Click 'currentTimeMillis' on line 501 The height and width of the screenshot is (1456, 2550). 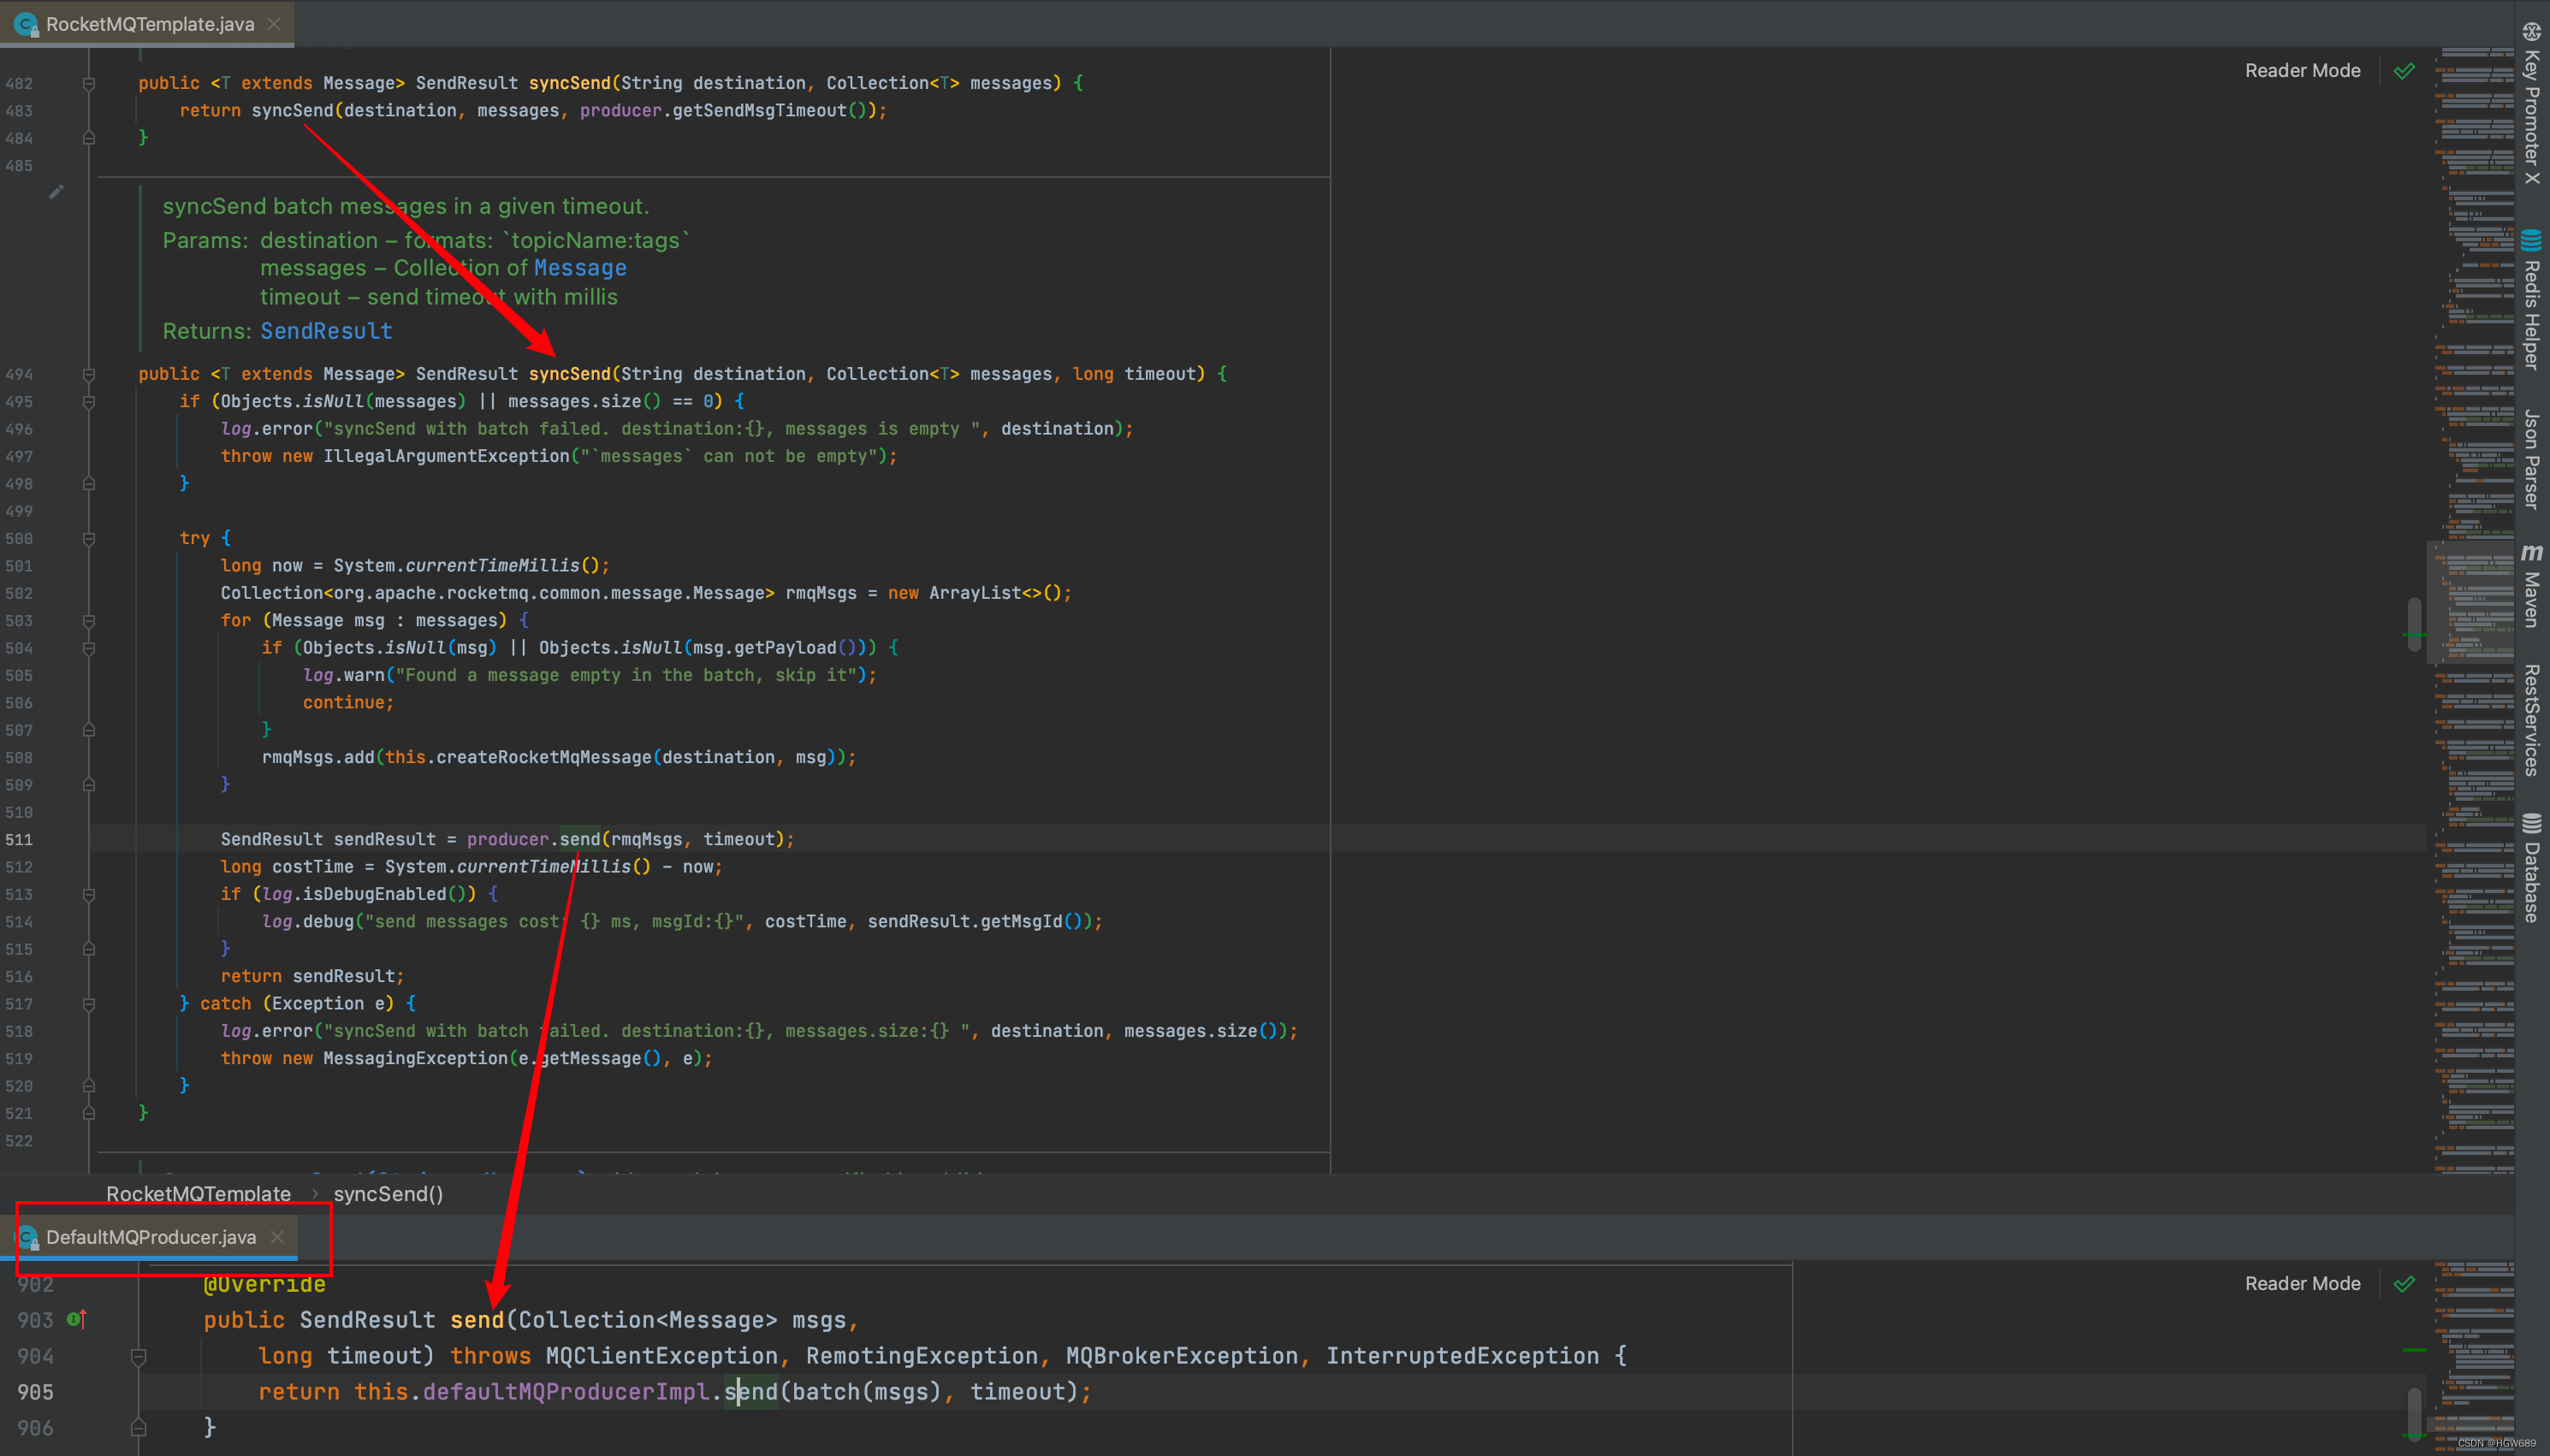pos(492,566)
